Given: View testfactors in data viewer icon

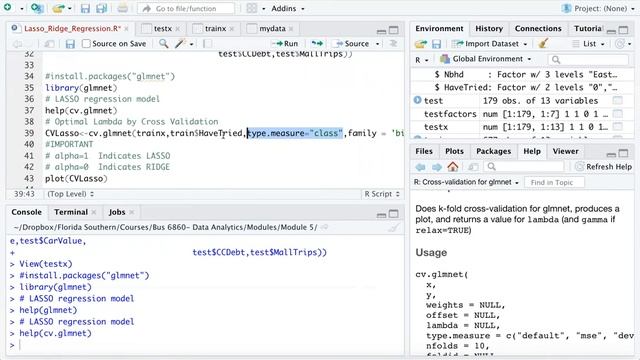Looking at the screenshot, I should (618, 114).
